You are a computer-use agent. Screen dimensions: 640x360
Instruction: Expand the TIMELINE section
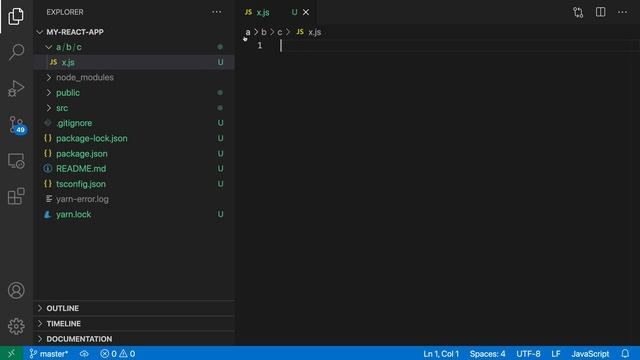[x=134, y=324]
